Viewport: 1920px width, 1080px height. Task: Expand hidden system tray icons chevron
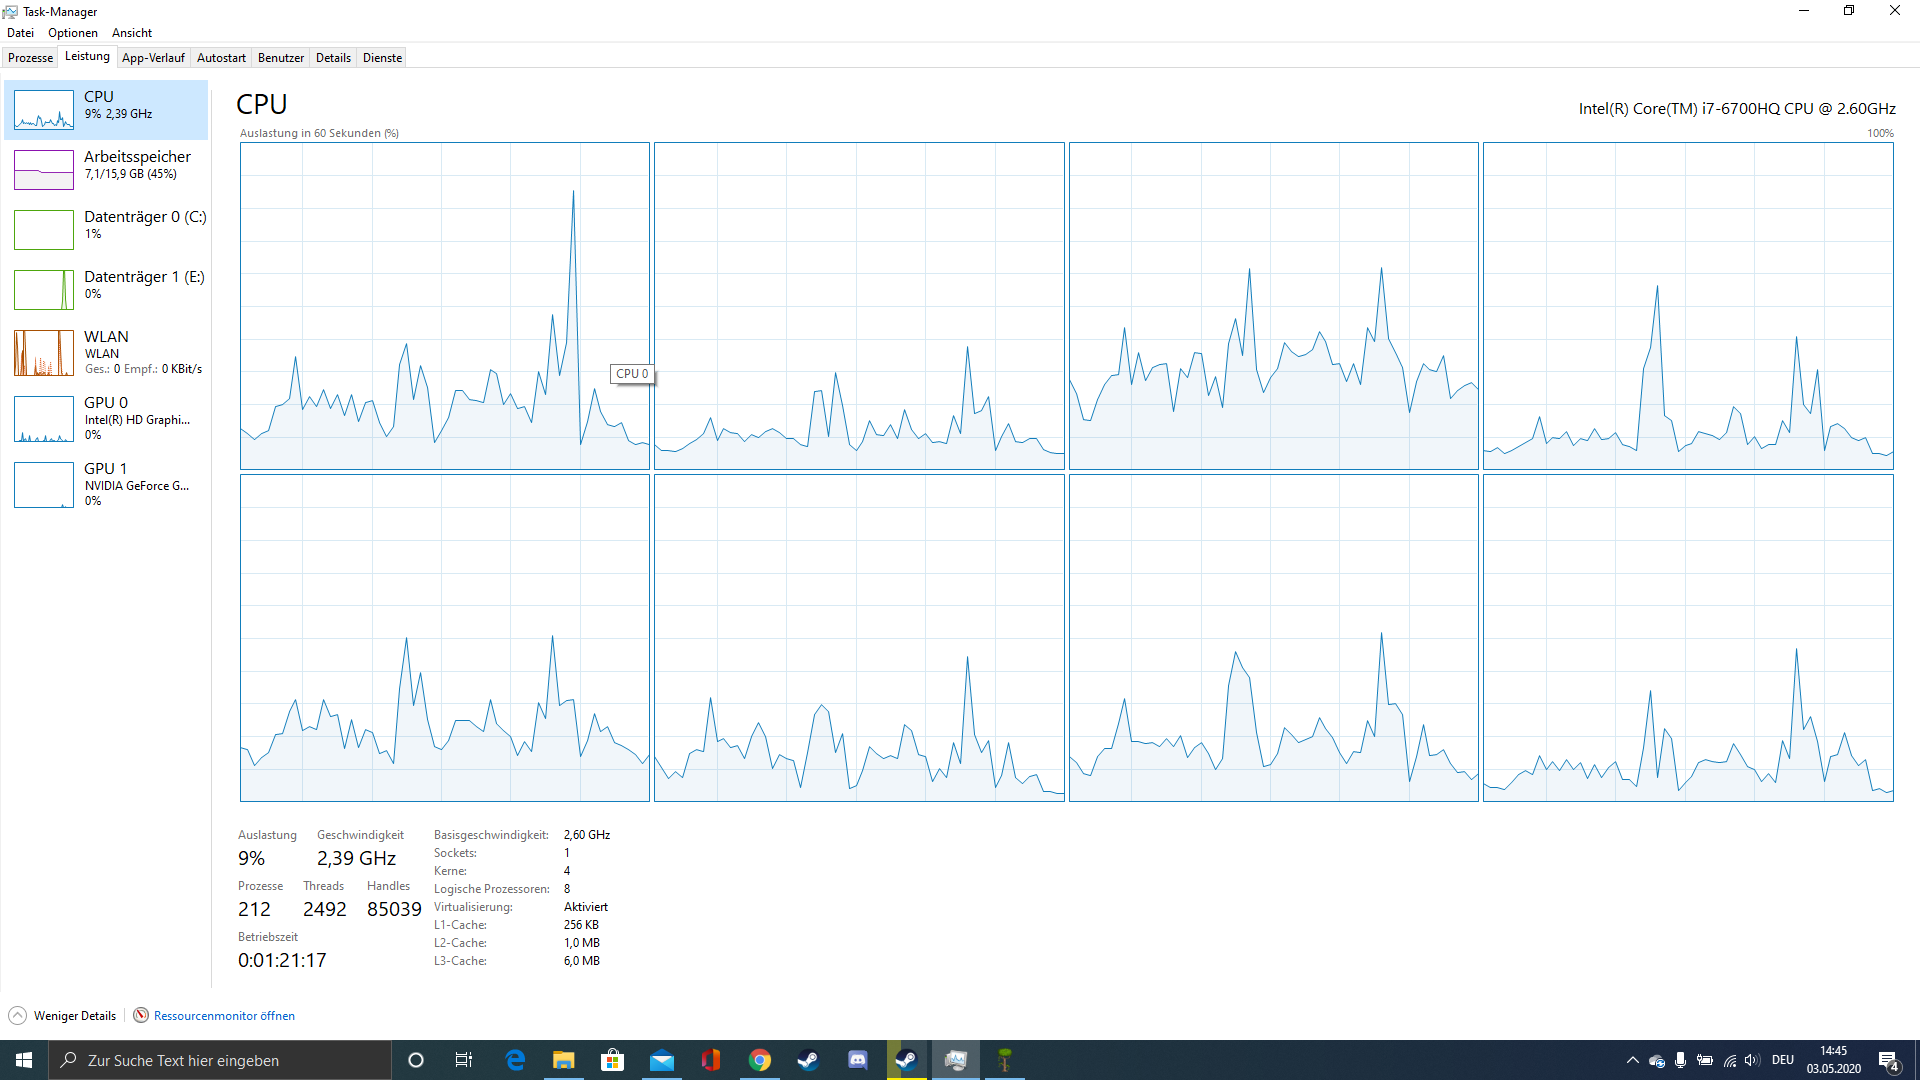1632,1060
